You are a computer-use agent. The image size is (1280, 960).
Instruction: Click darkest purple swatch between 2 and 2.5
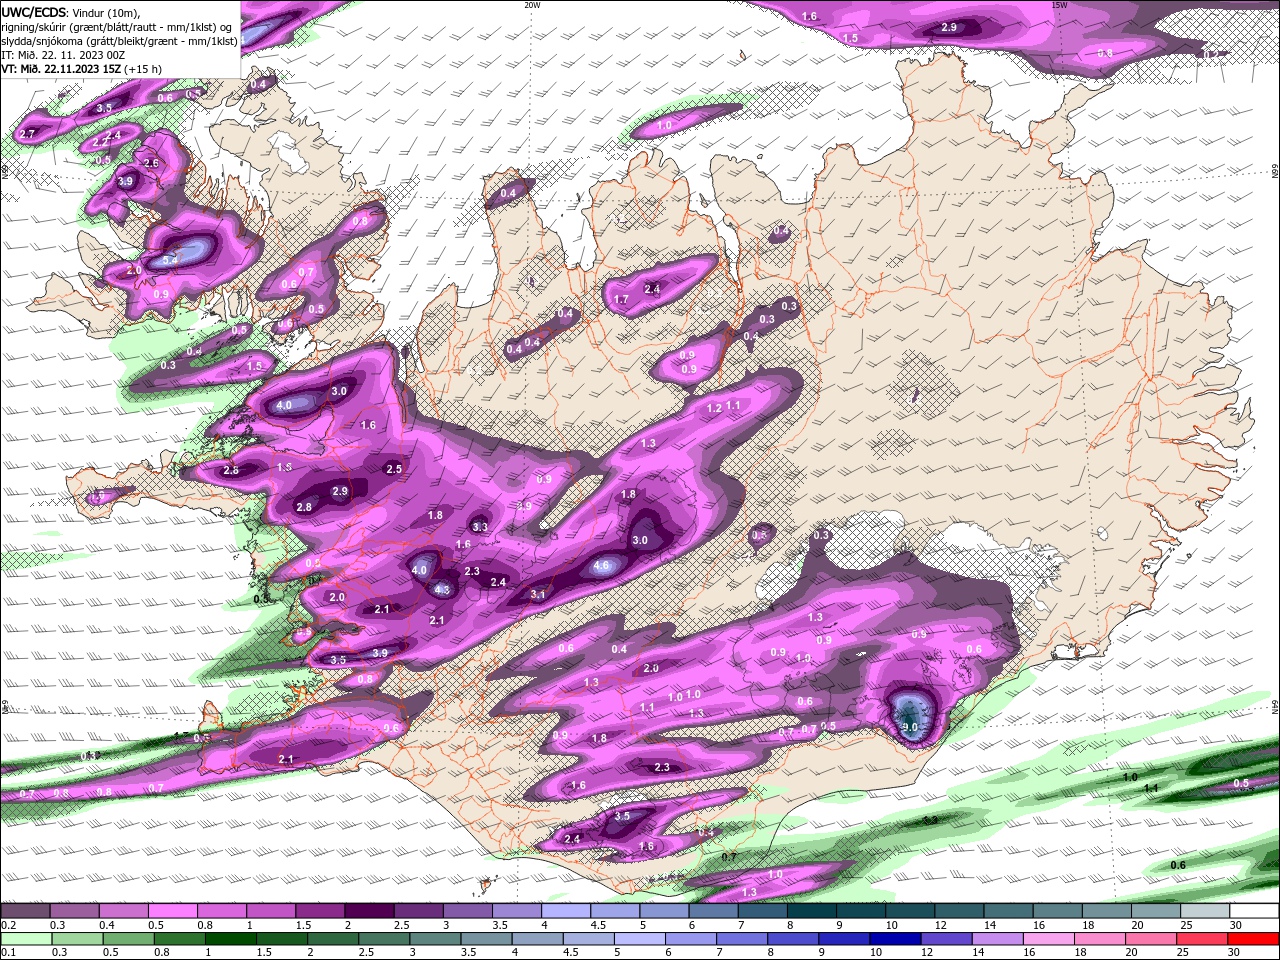368,911
